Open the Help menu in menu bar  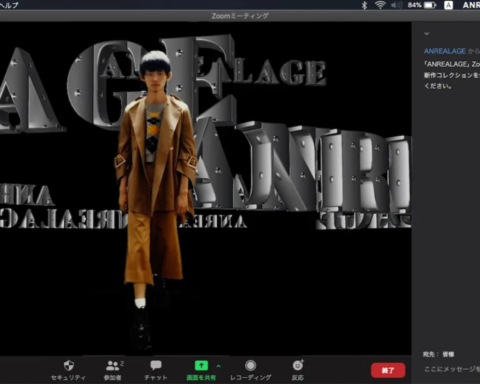pos(9,5)
